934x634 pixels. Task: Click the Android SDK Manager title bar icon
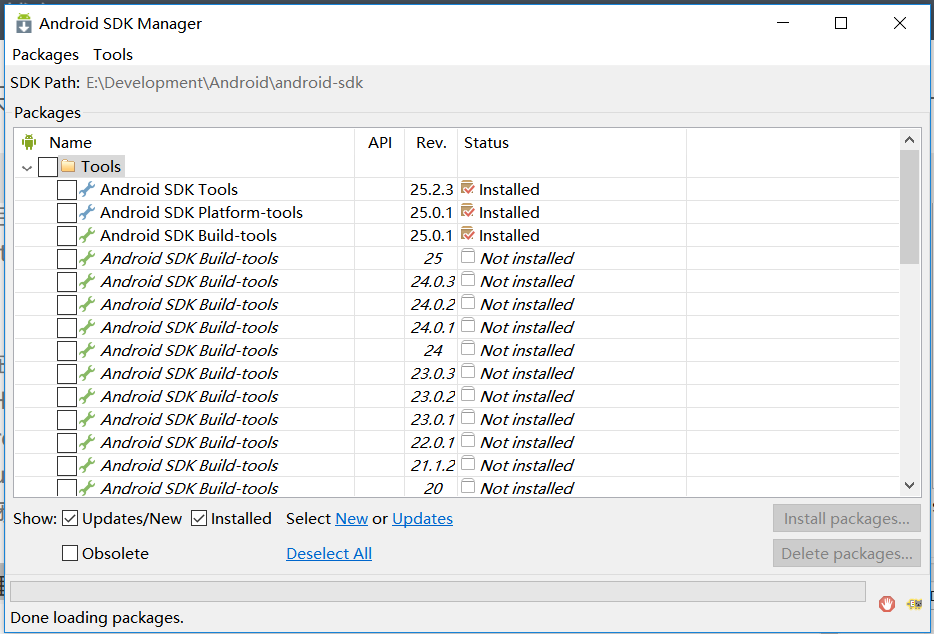coord(24,23)
